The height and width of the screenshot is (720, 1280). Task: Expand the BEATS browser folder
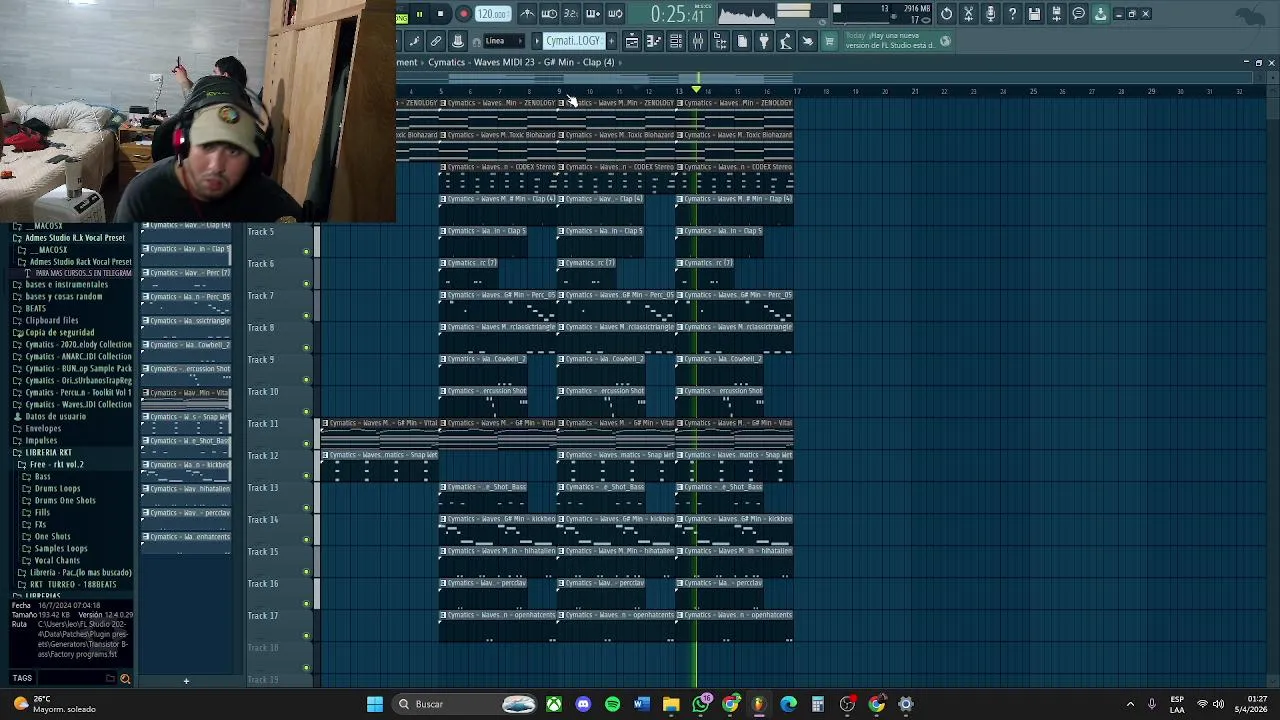(36, 309)
